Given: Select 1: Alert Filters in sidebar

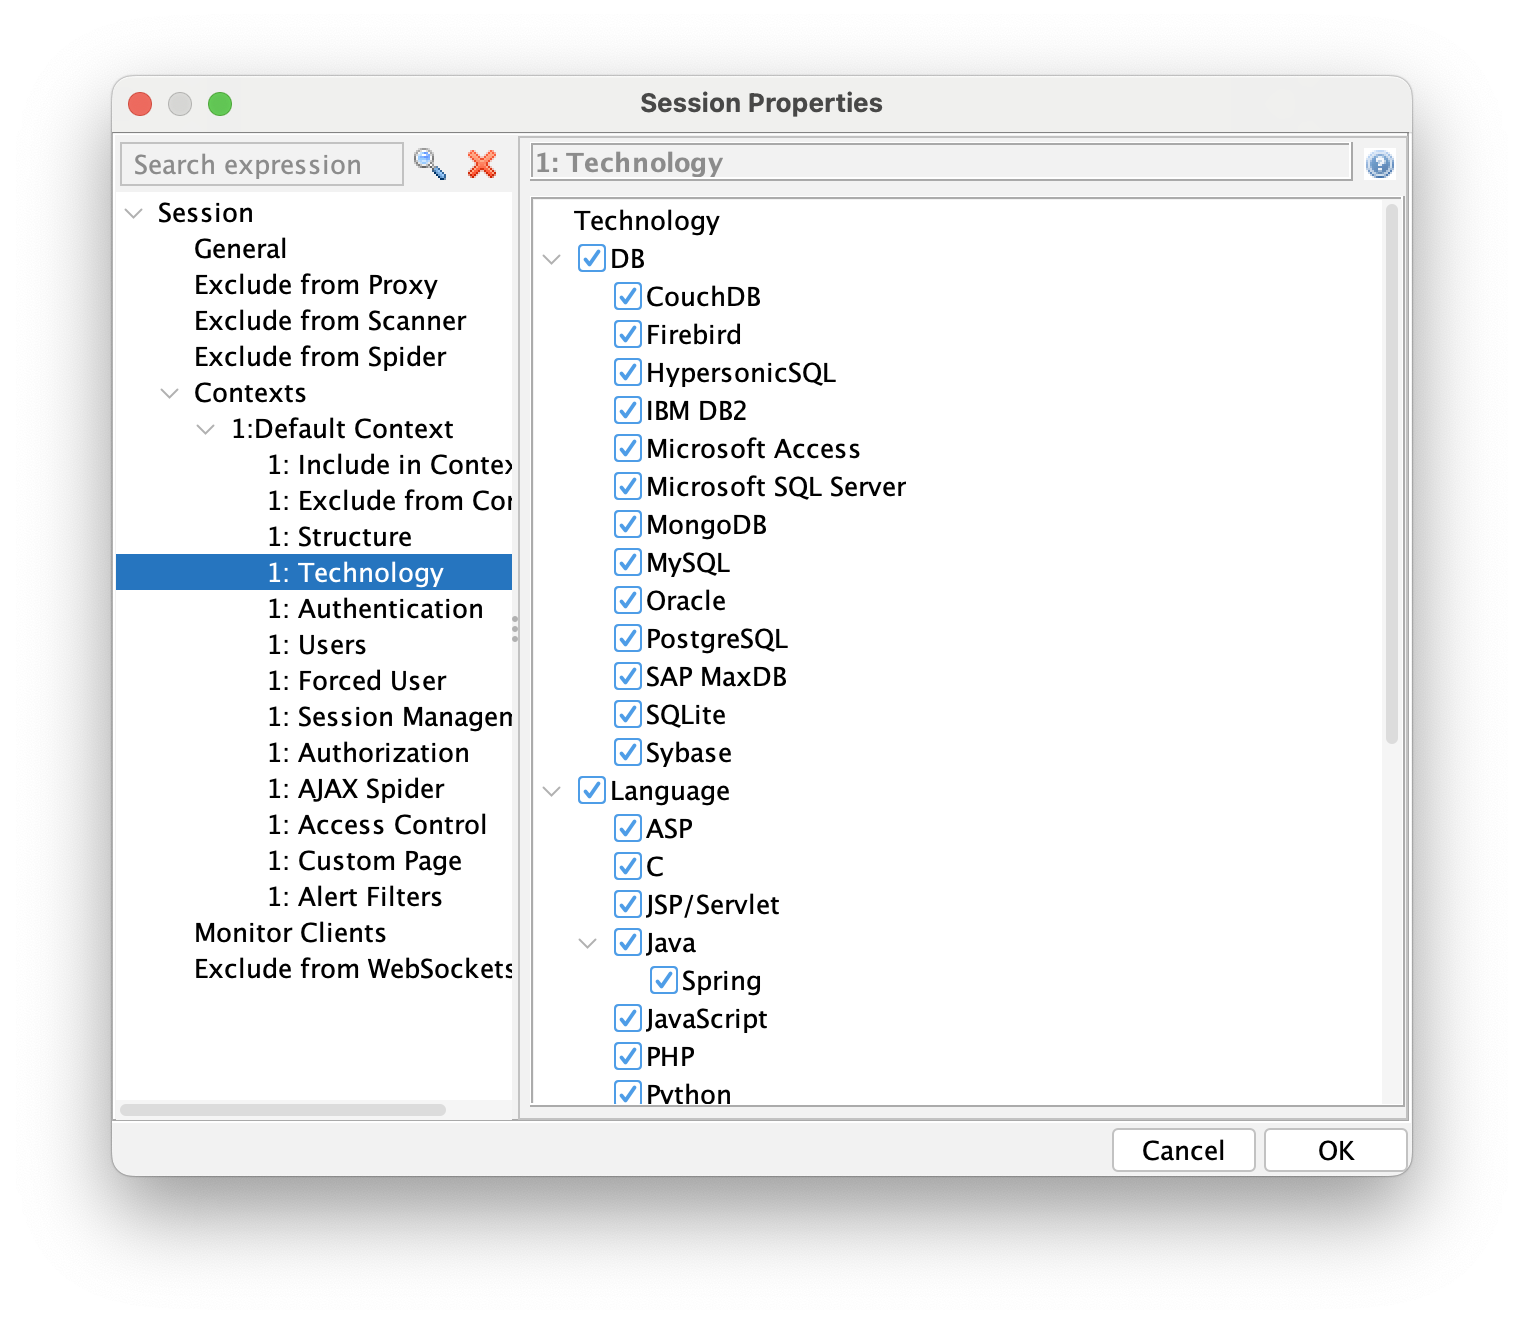Looking at the screenshot, I should click(x=354, y=897).
